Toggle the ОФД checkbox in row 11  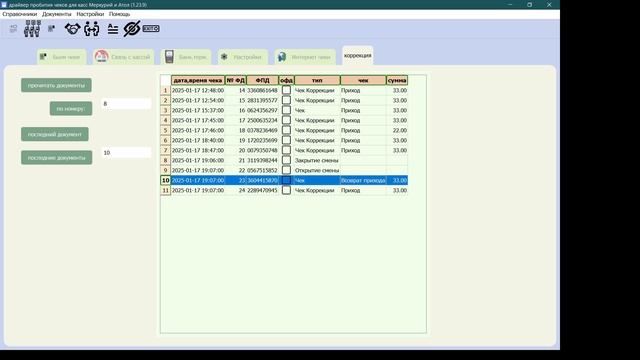pyautogui.click(x=287, y=190)
